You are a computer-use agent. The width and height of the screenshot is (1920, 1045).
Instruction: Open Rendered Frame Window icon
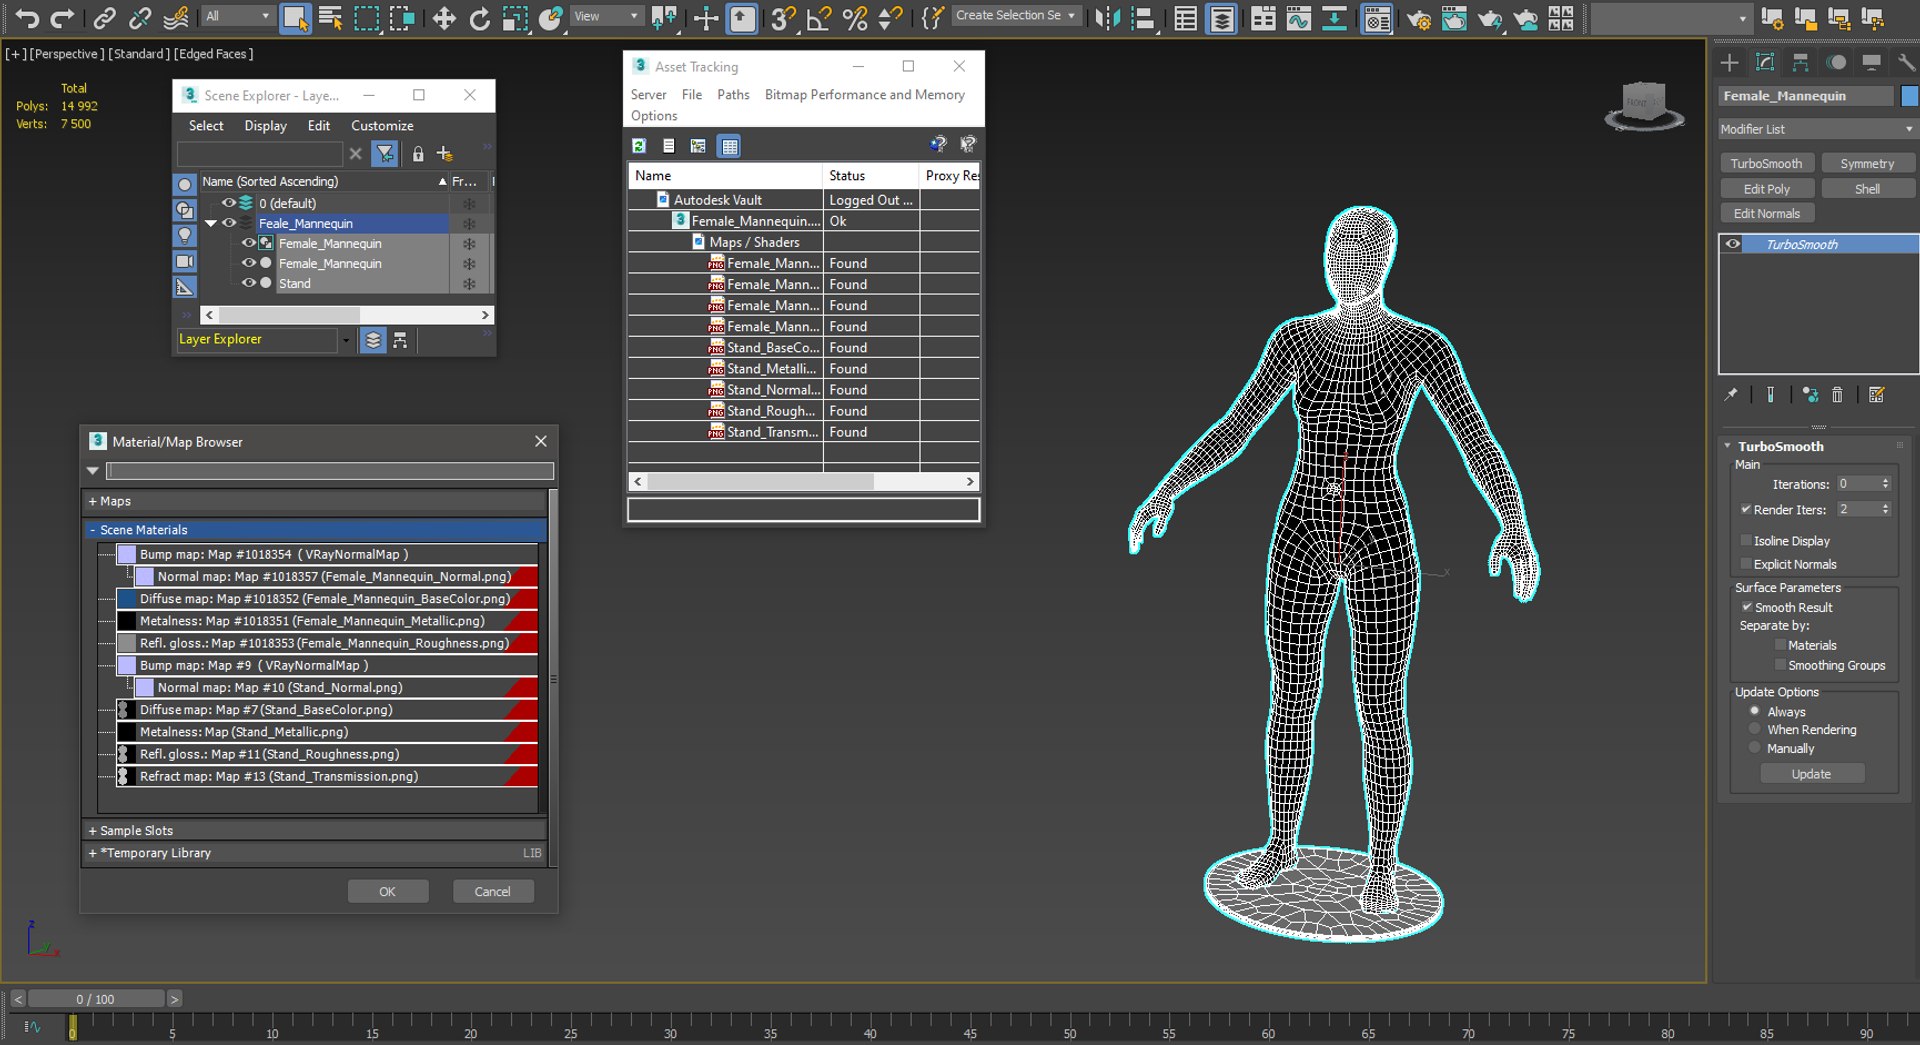pyautogui.click(x=1454, y=17)
